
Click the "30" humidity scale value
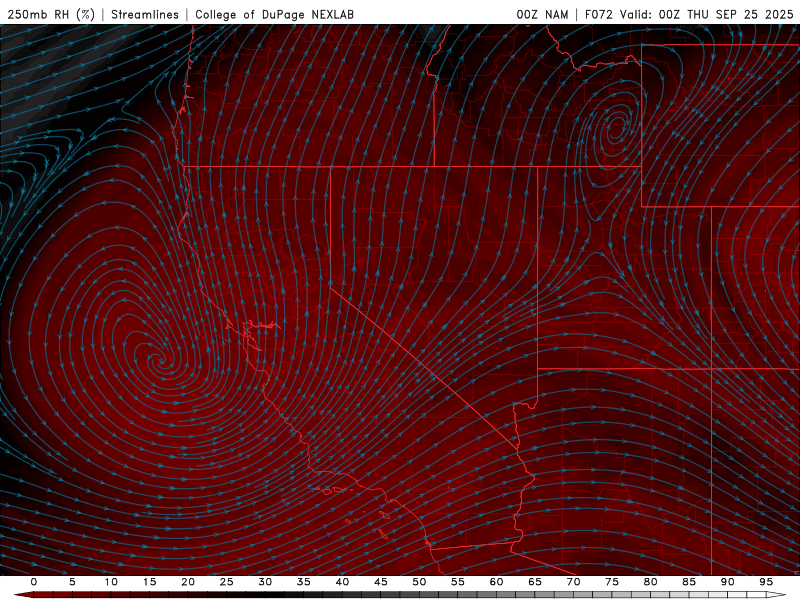[265, 582]
